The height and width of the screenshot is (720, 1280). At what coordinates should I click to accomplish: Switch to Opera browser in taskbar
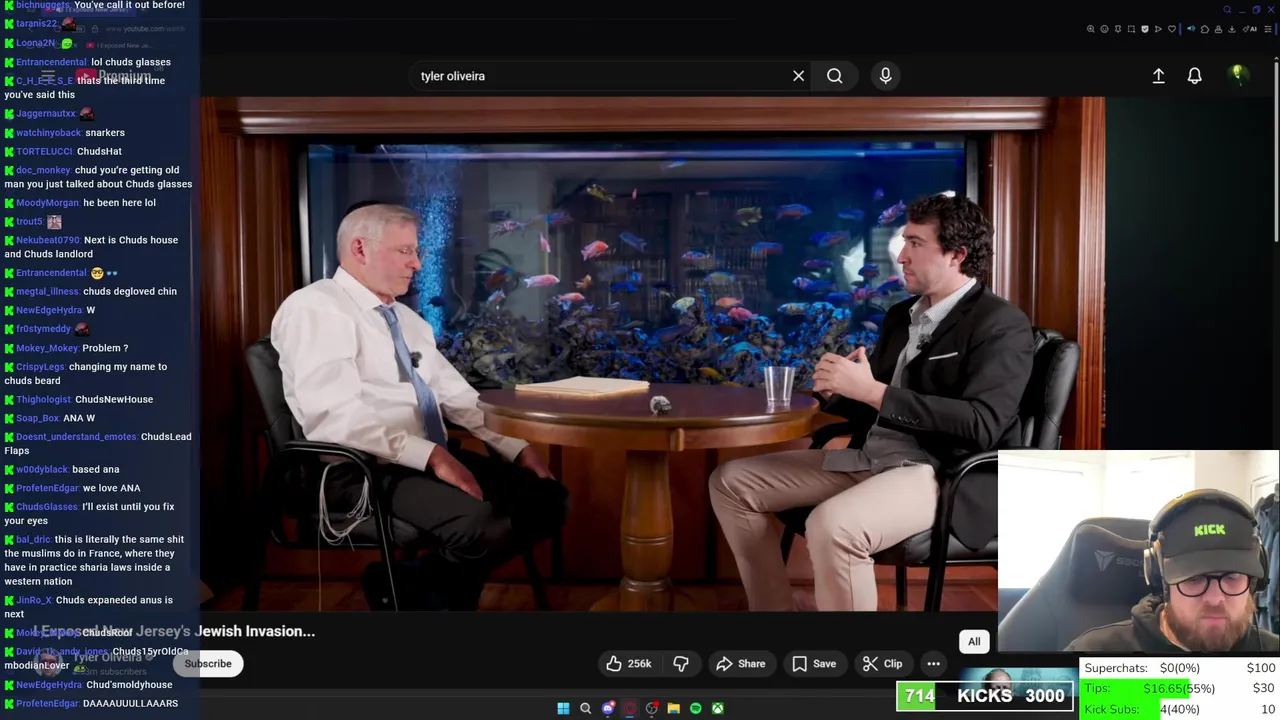pos(630,708)
